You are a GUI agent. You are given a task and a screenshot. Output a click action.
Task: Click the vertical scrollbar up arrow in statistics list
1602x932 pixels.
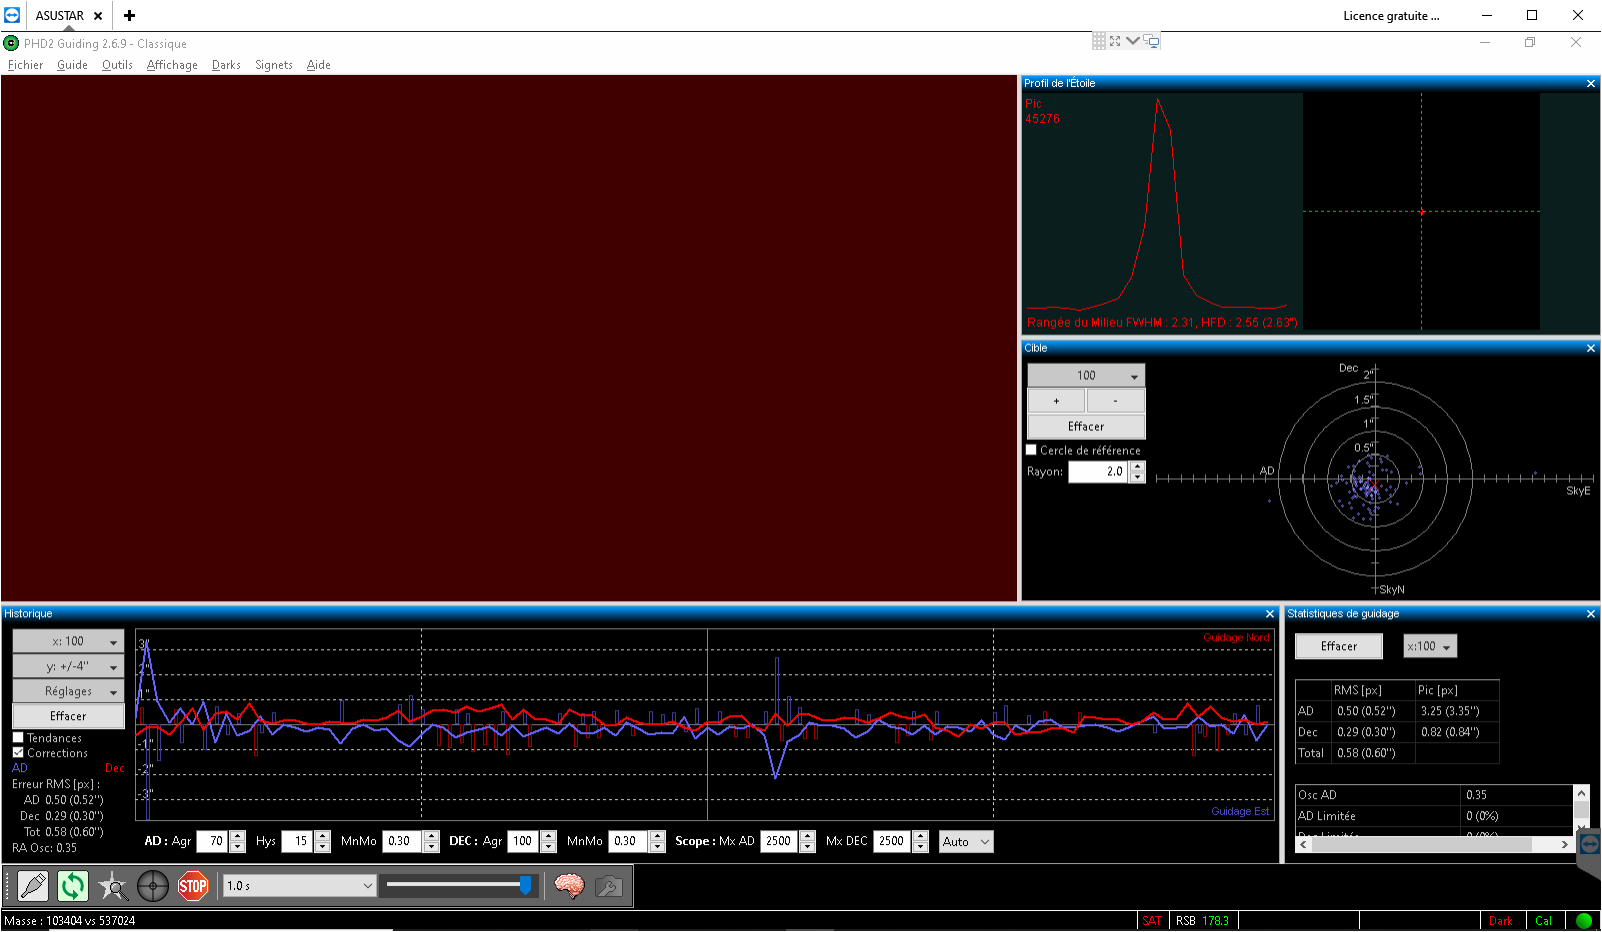1581,793
